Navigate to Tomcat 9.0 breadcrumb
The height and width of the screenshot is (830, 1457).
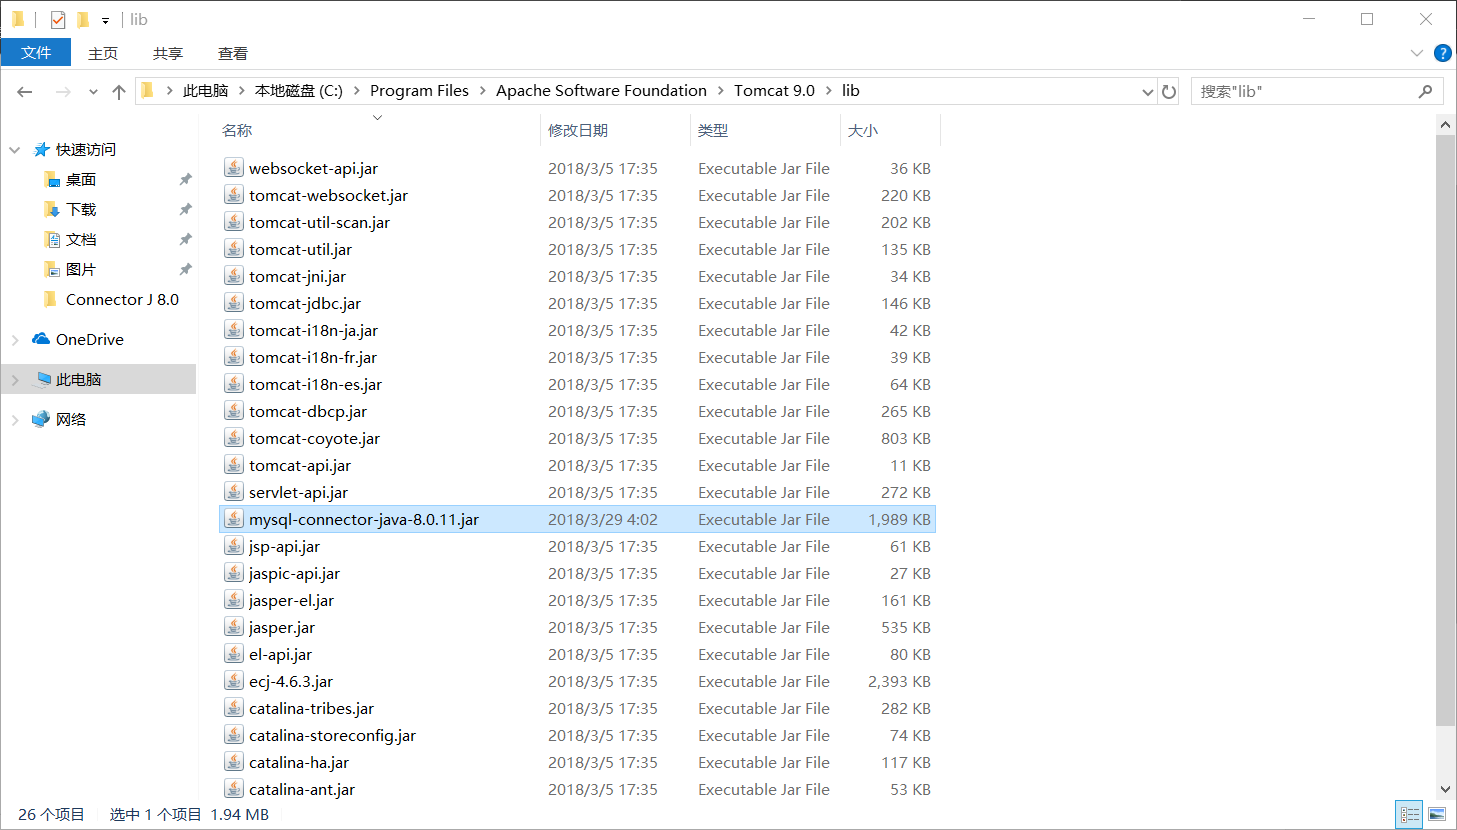click(x=774, y=90)
